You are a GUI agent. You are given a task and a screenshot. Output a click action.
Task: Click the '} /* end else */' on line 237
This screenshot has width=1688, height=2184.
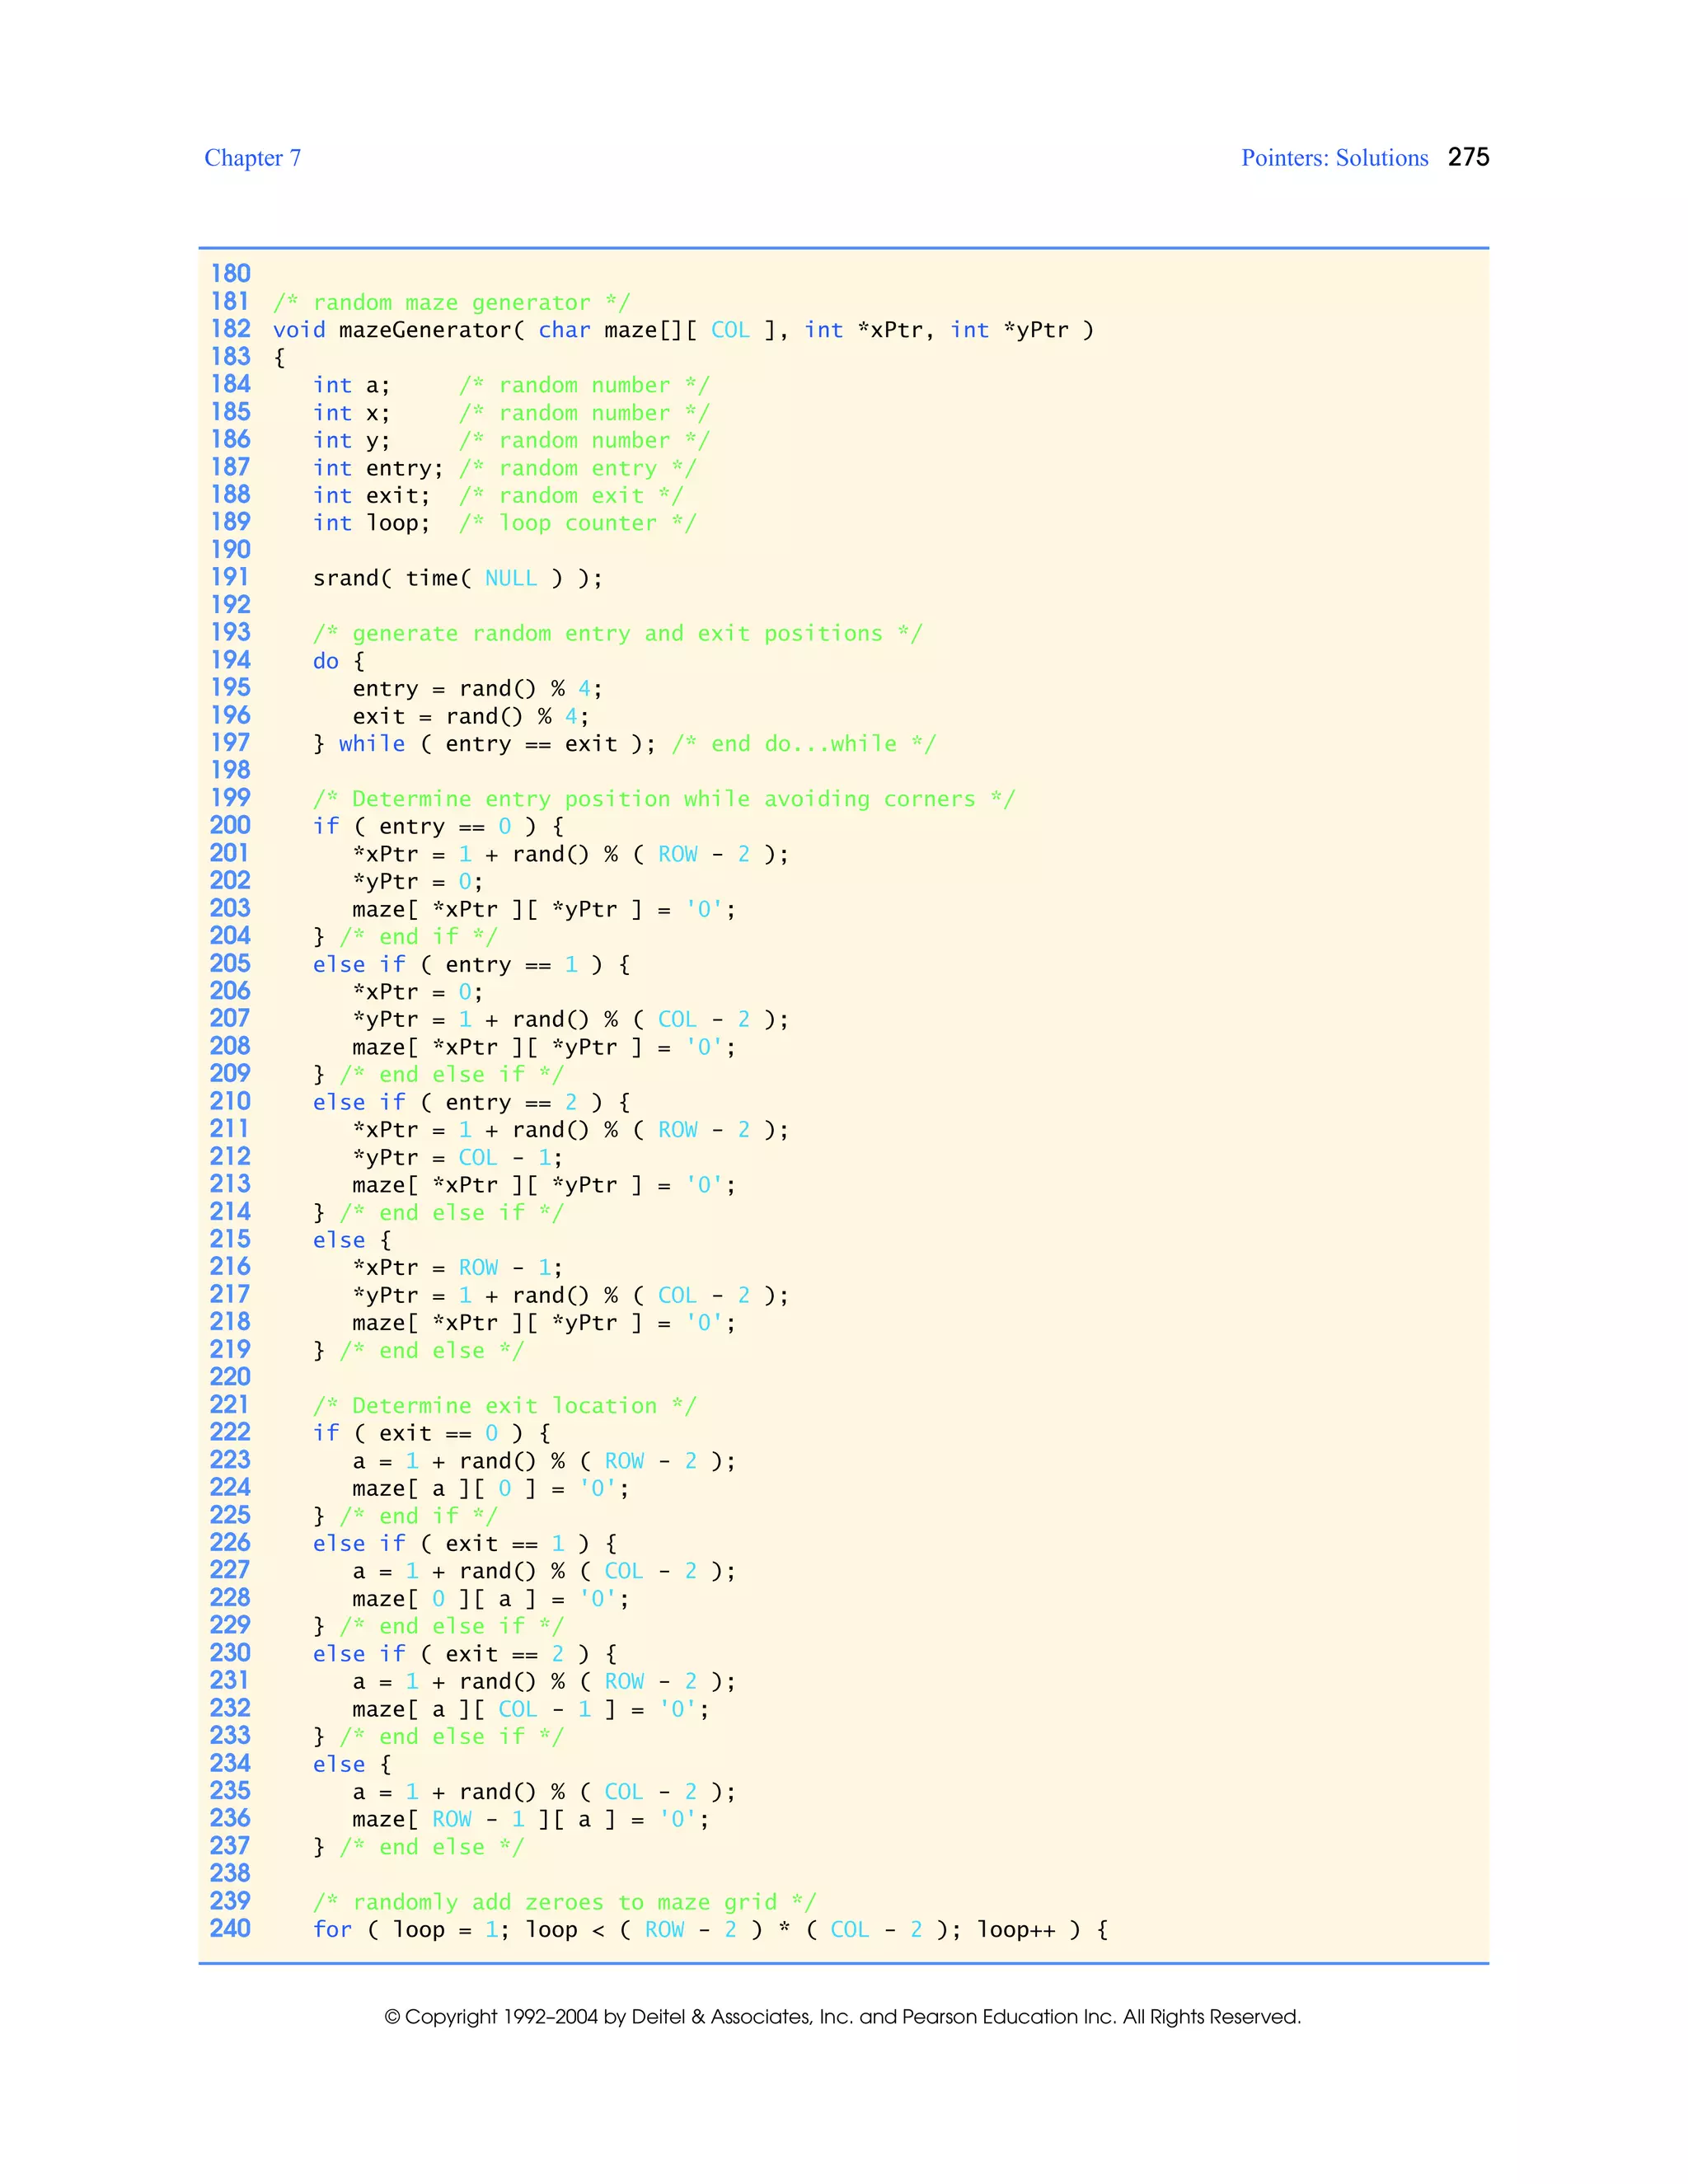point(418,1847)
